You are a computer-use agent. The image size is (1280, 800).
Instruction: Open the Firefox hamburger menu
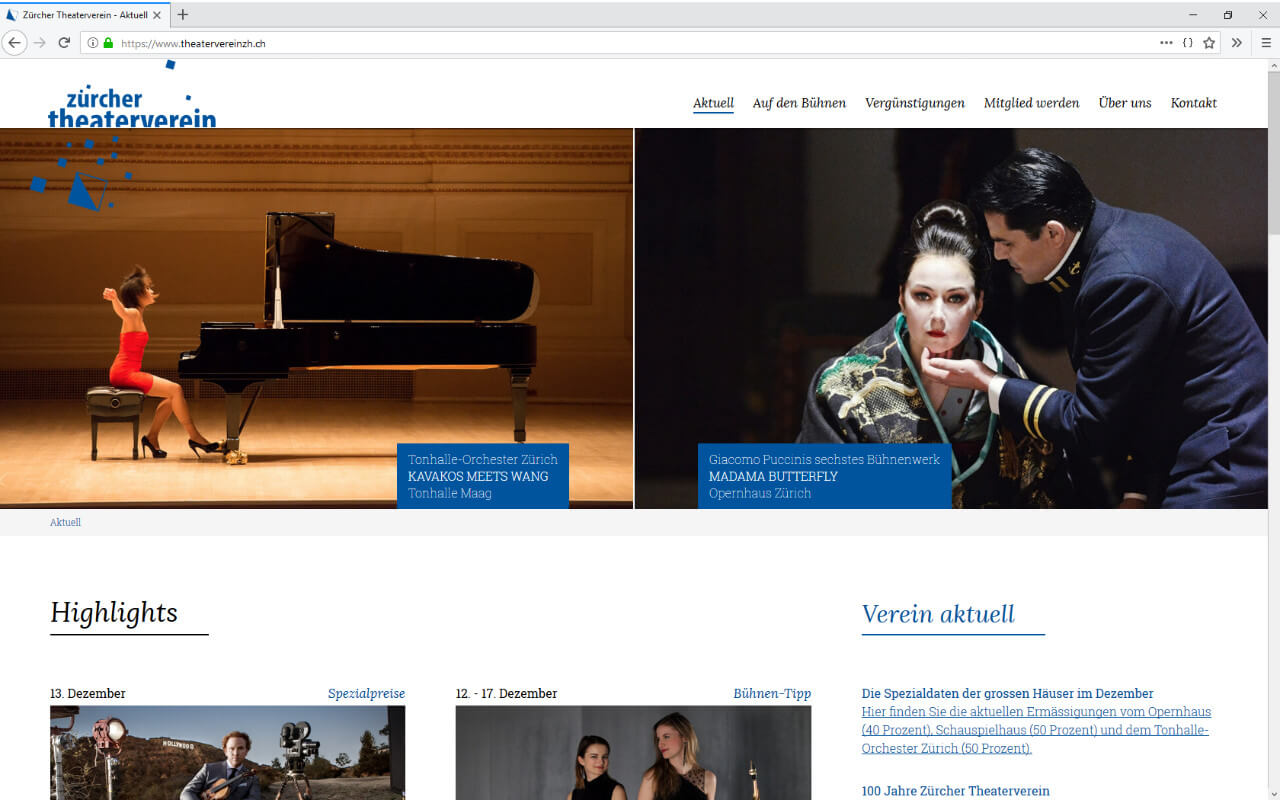[1265, 43]
